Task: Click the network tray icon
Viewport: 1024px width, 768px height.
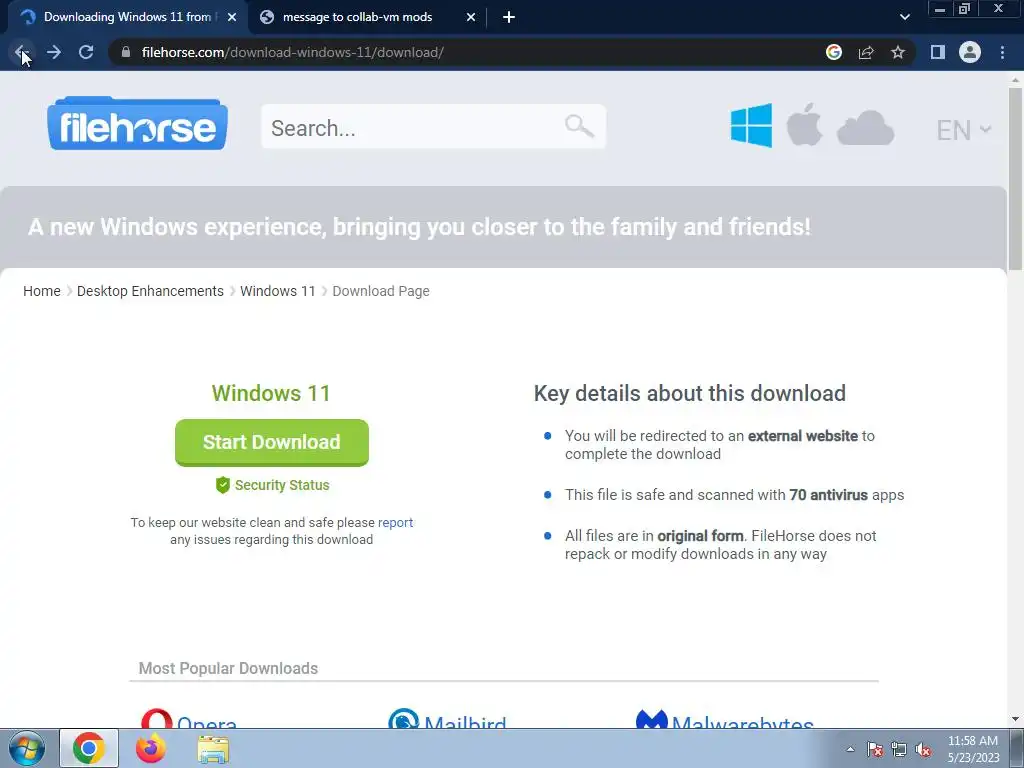Action: pyautogui.click(x=899, y=749)
